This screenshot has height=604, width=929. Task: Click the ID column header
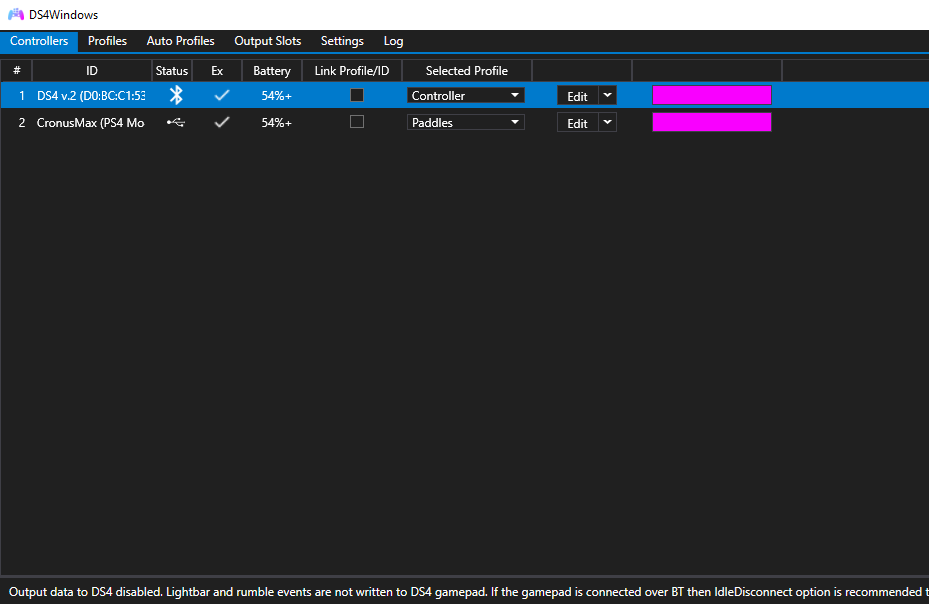(x=91, y=70)
